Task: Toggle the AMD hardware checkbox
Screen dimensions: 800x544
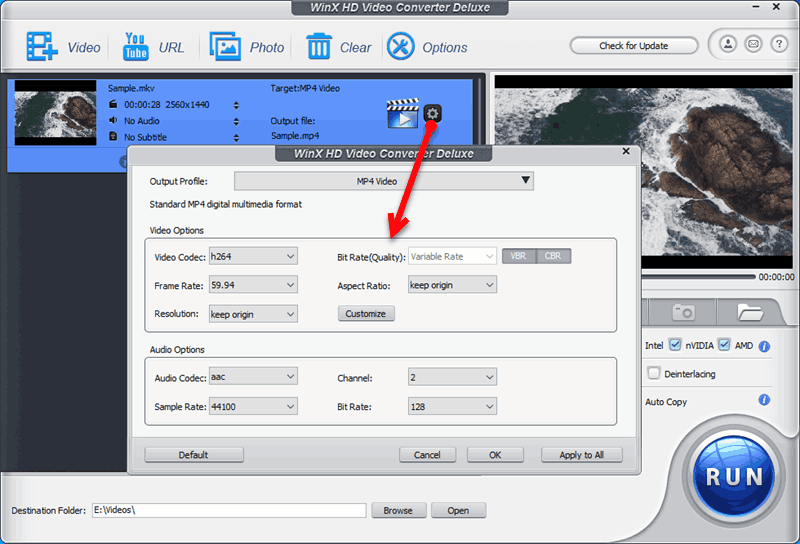Action: pyautogui.click(x=724, y=345)
